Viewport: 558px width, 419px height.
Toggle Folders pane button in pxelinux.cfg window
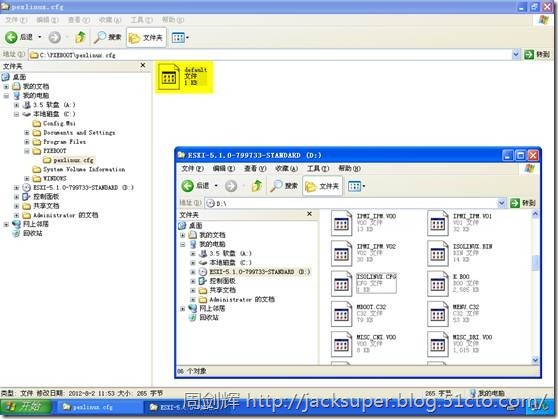click(x=146, y=37)
